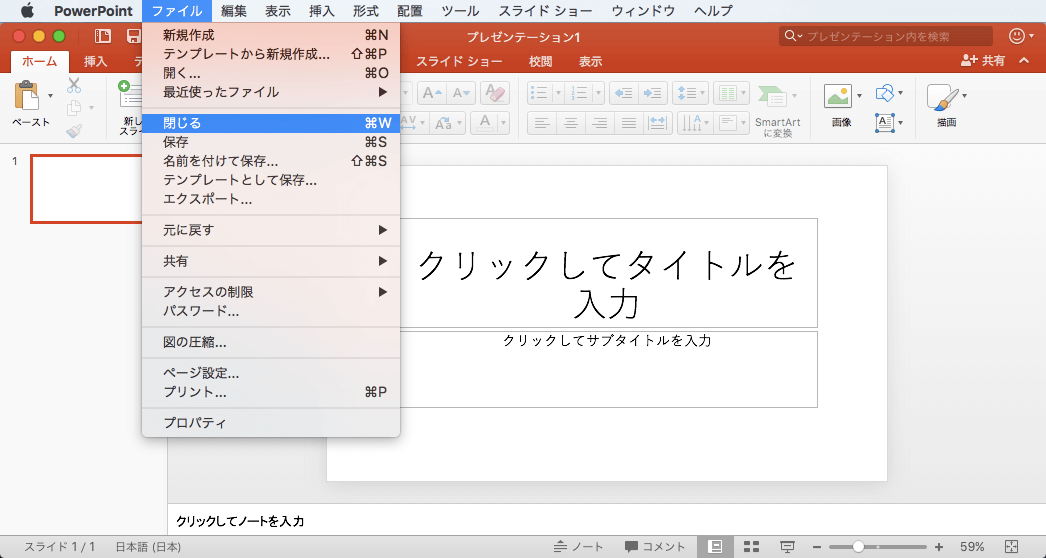Select 新規作成 menu item
This screenshot has height=558, width=1046.
click(271, 35)
